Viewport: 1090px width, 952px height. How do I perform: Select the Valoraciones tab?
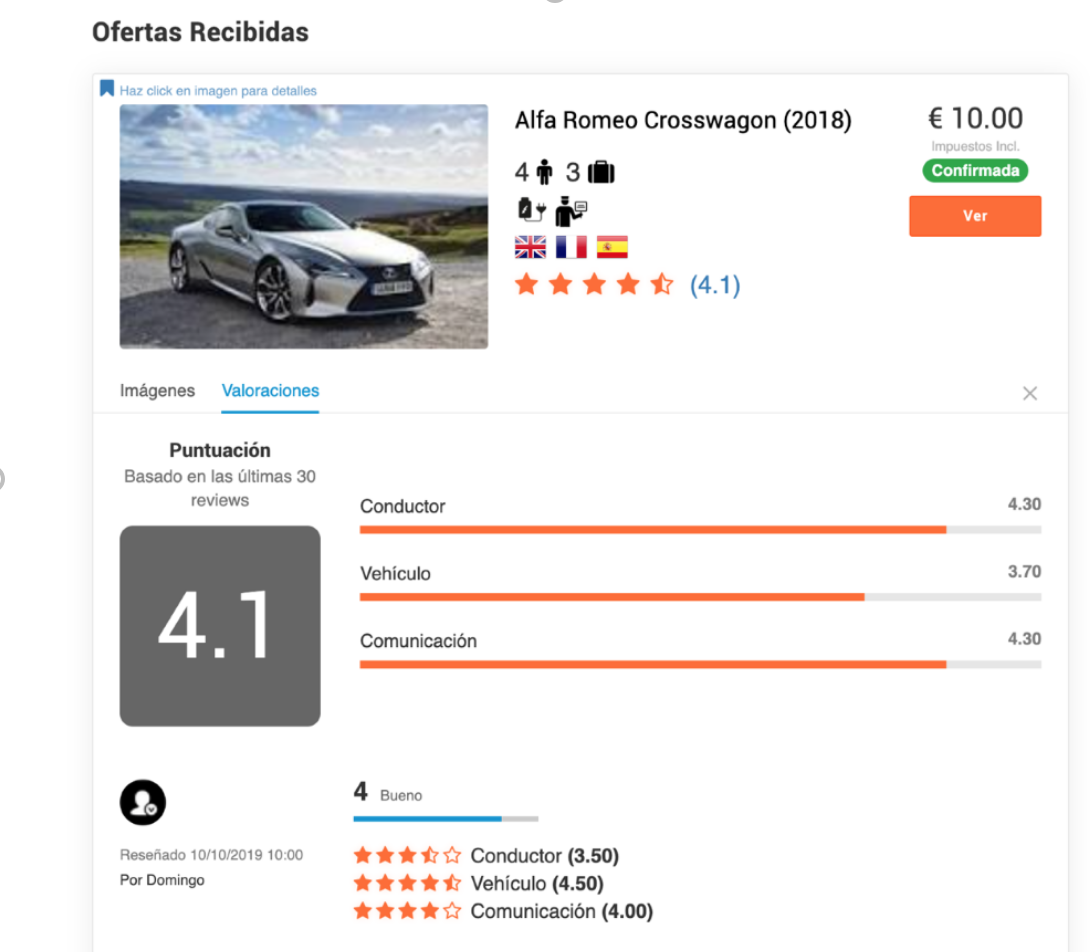(x=270, y=391)
